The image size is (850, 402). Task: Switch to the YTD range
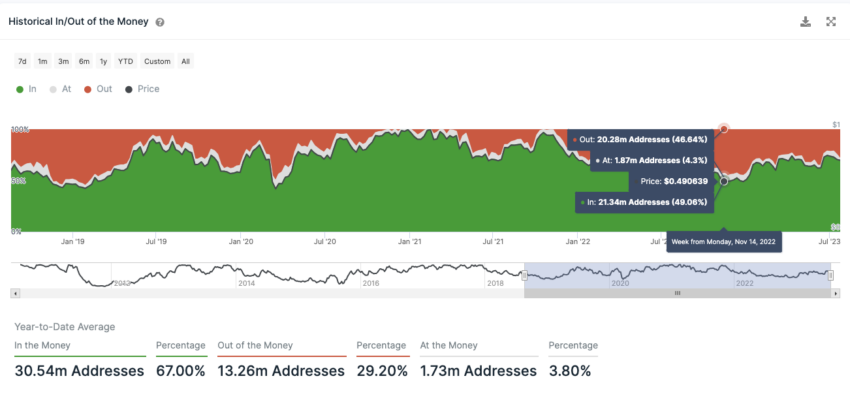(x=125, y=61)
